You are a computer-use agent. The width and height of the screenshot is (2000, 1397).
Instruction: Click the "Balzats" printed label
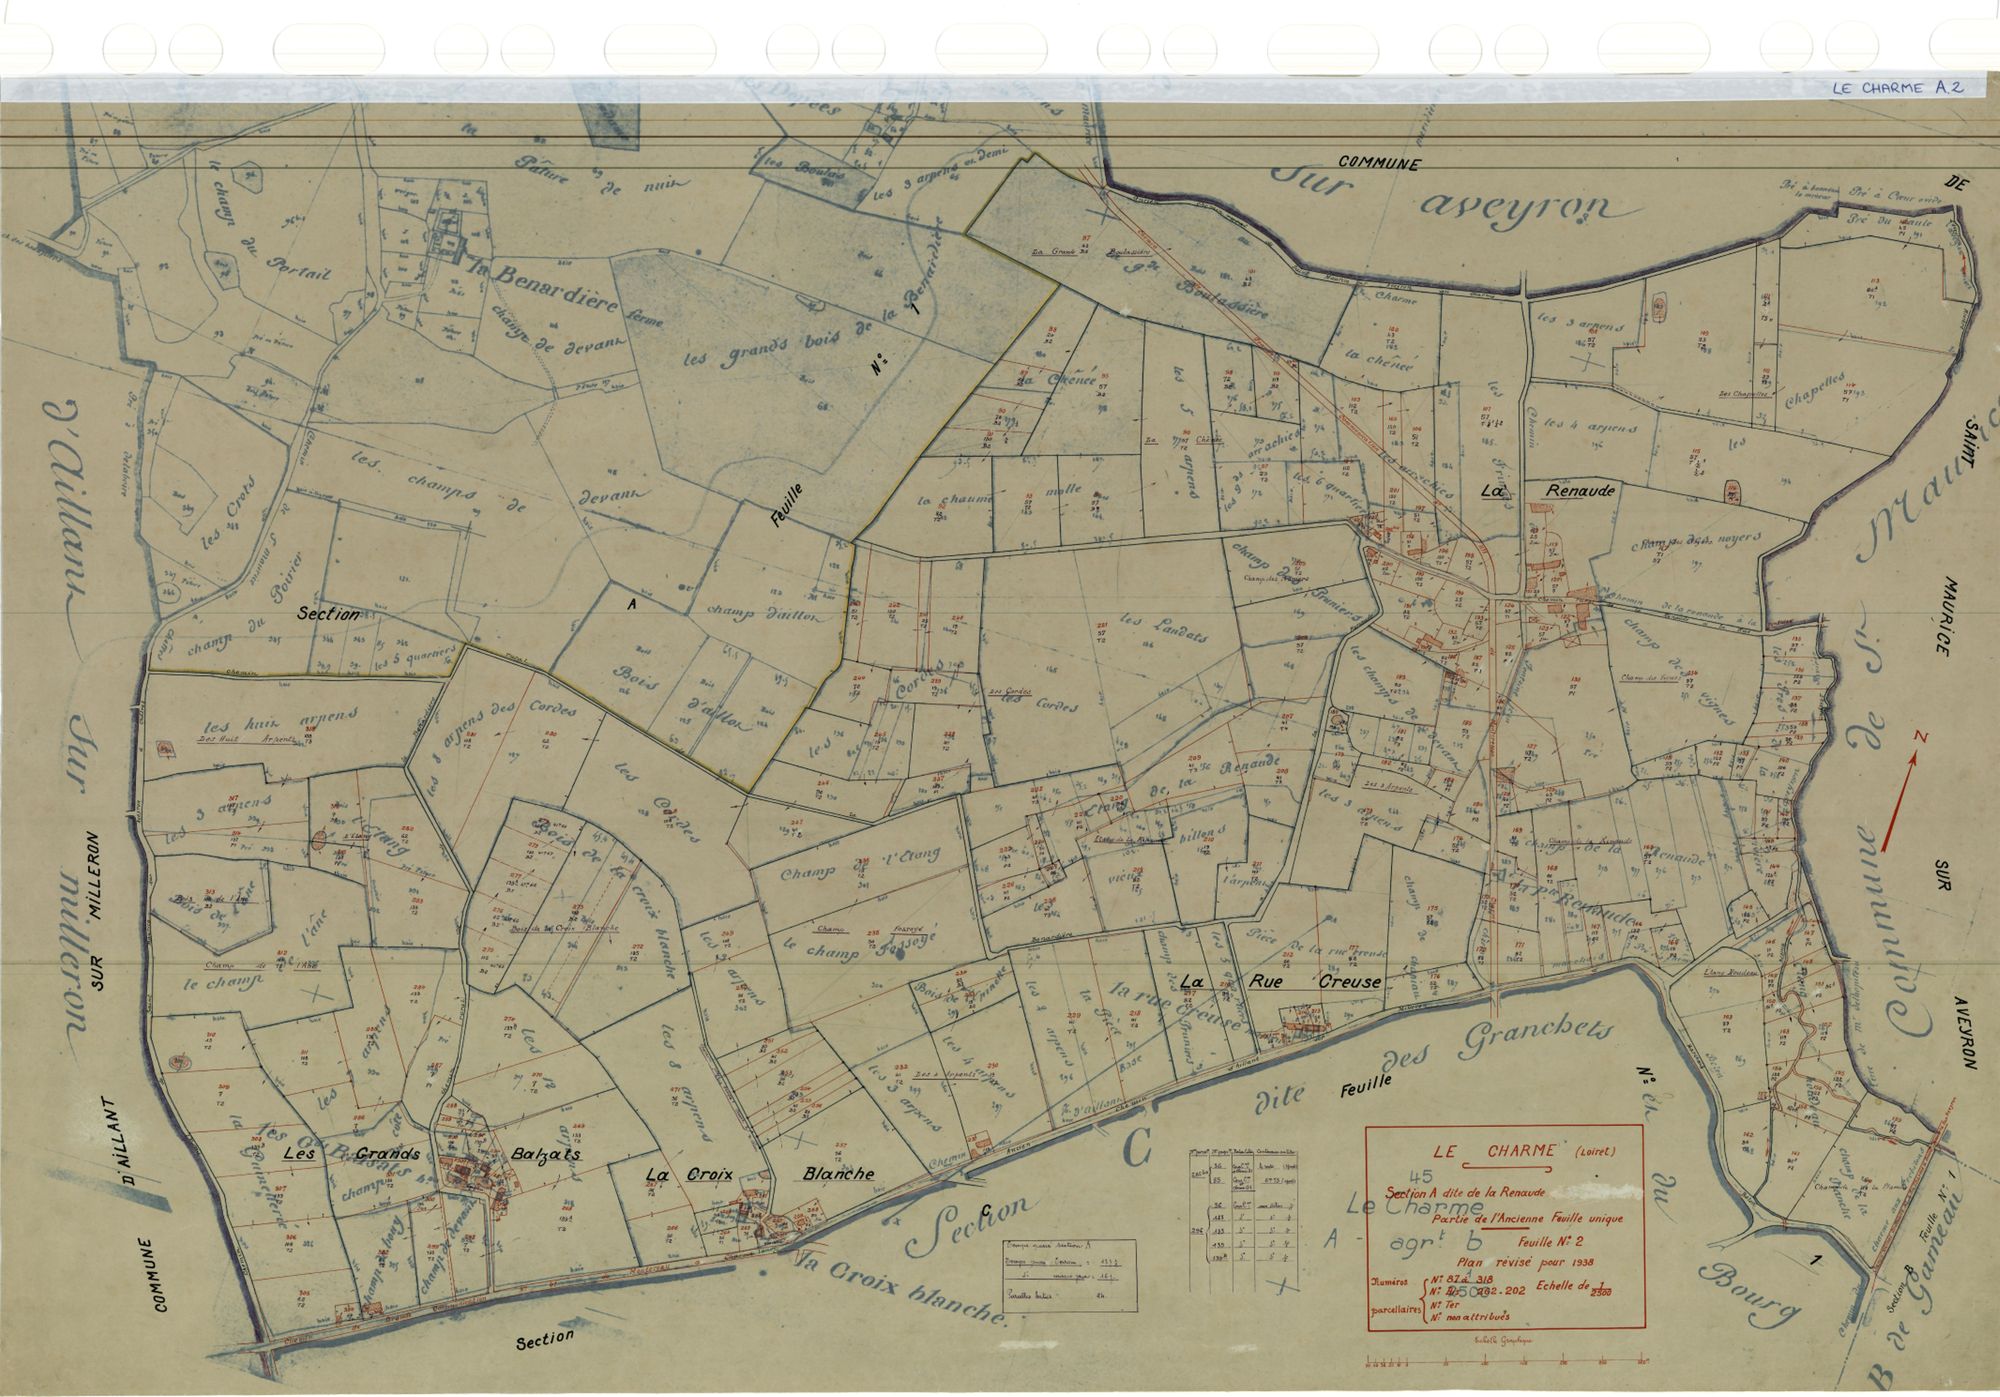point(545,1154)
